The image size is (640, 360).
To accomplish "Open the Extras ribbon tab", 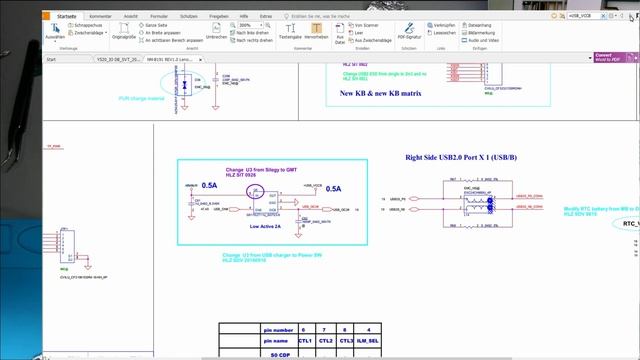I will pyautogui.click(x=266, y=16).
